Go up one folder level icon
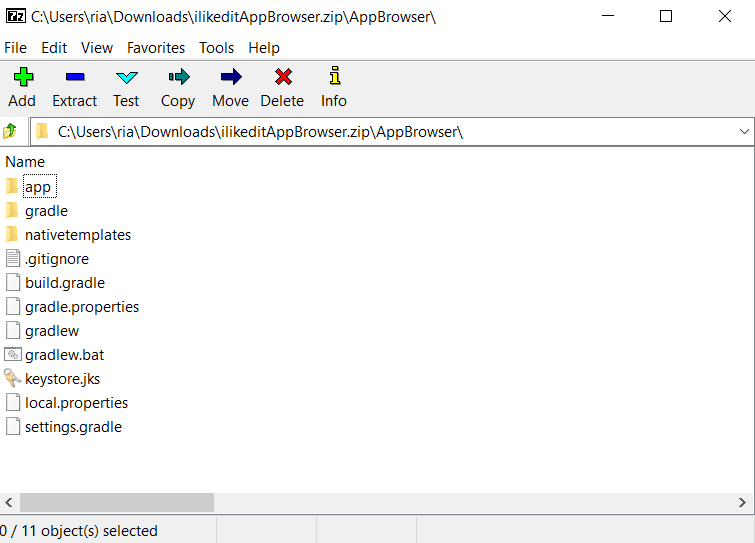Screen dimensions: 755x543 [x=10, y=131]
